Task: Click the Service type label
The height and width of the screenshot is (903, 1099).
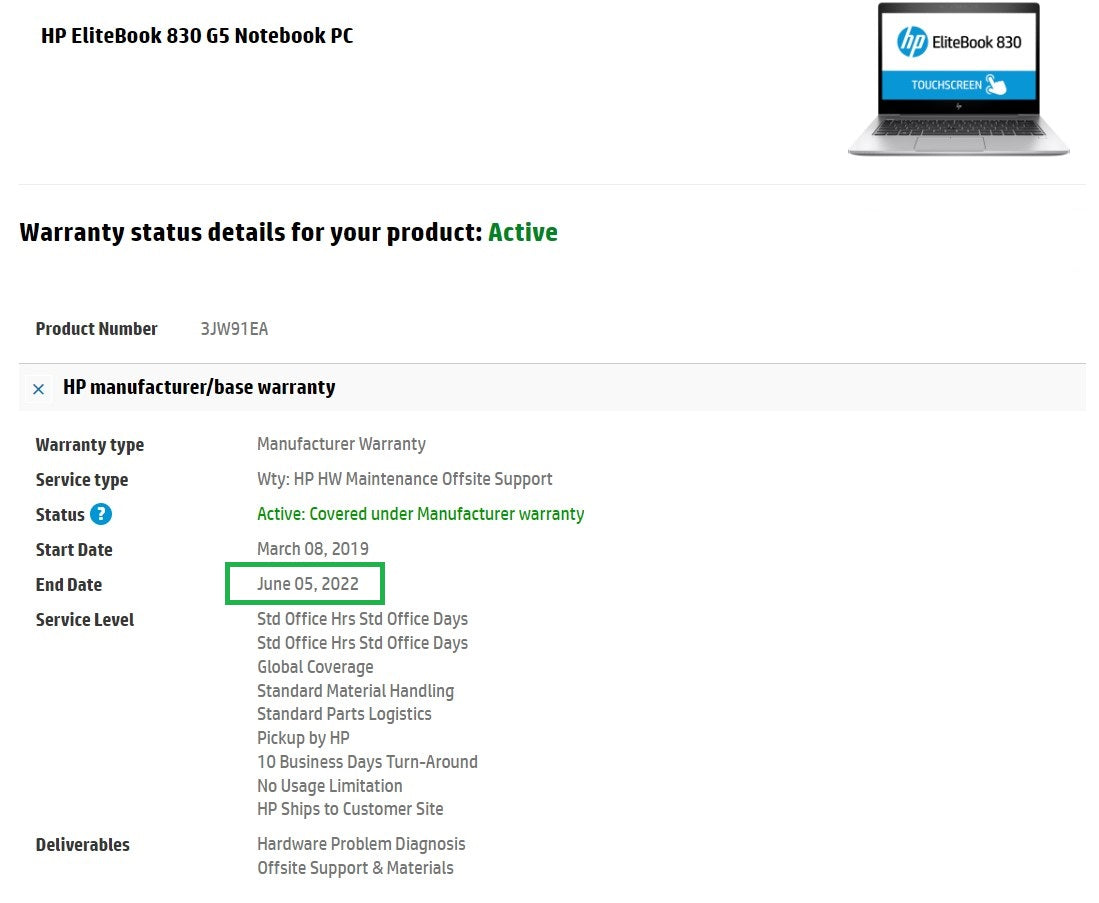Action: pos(82,480)
